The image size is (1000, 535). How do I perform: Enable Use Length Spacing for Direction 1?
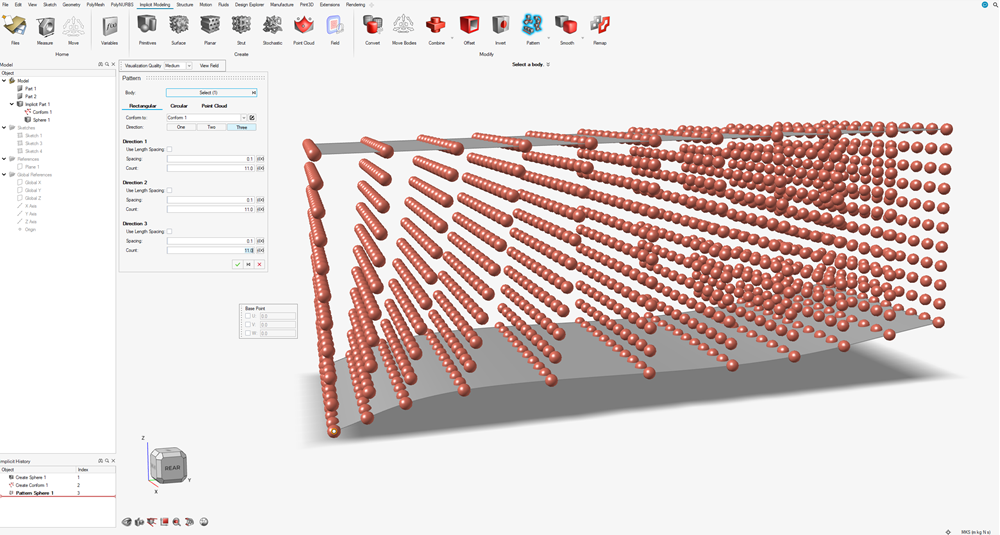tap(169, 149)
